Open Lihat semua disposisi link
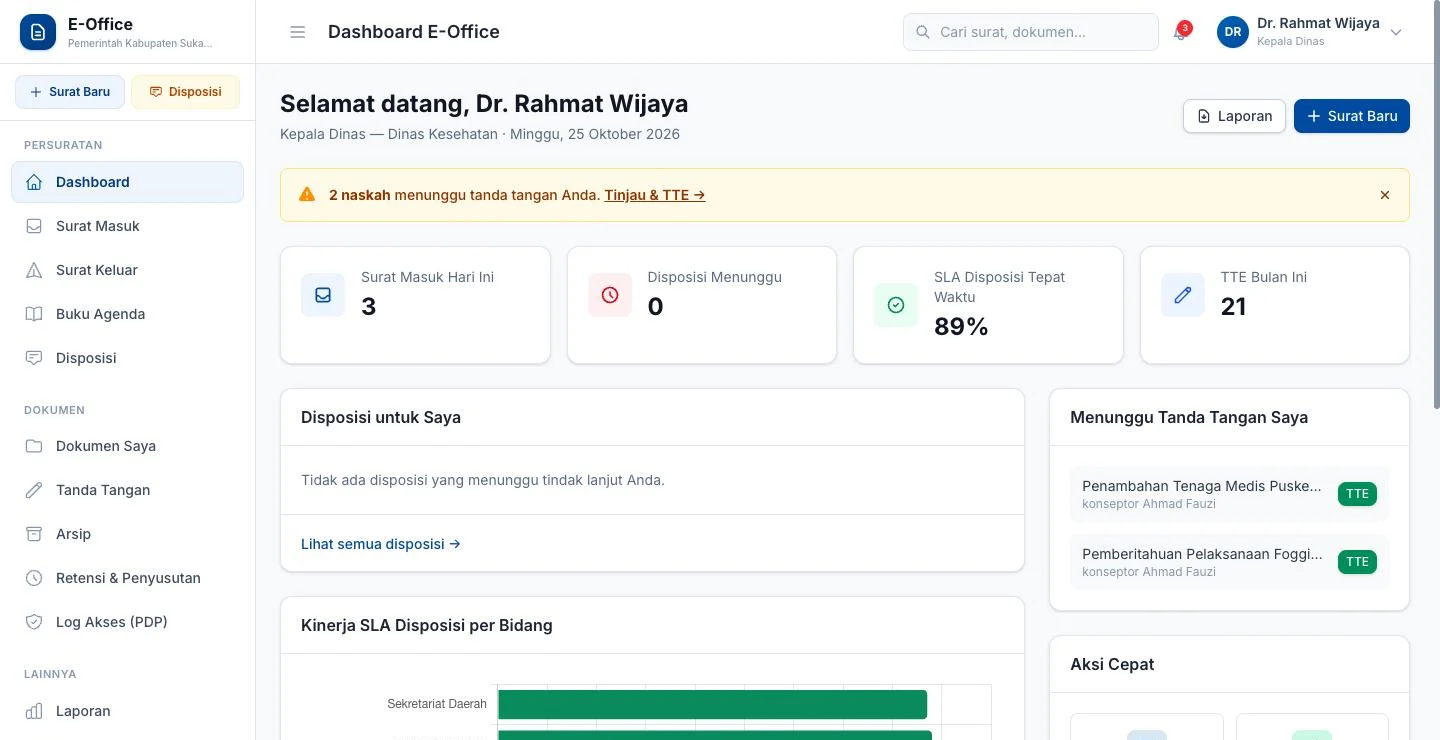 pyautogui.click(x=381, y=544)
